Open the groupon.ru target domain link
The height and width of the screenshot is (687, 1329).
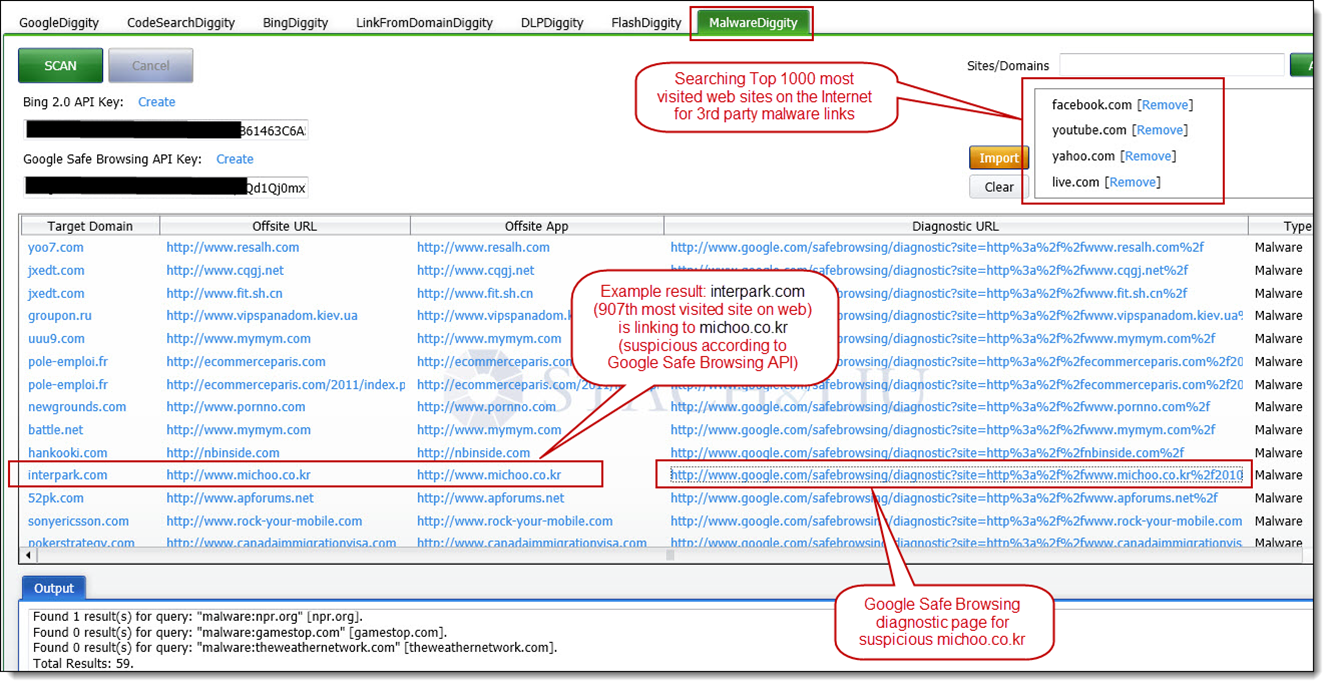[60, 316]
